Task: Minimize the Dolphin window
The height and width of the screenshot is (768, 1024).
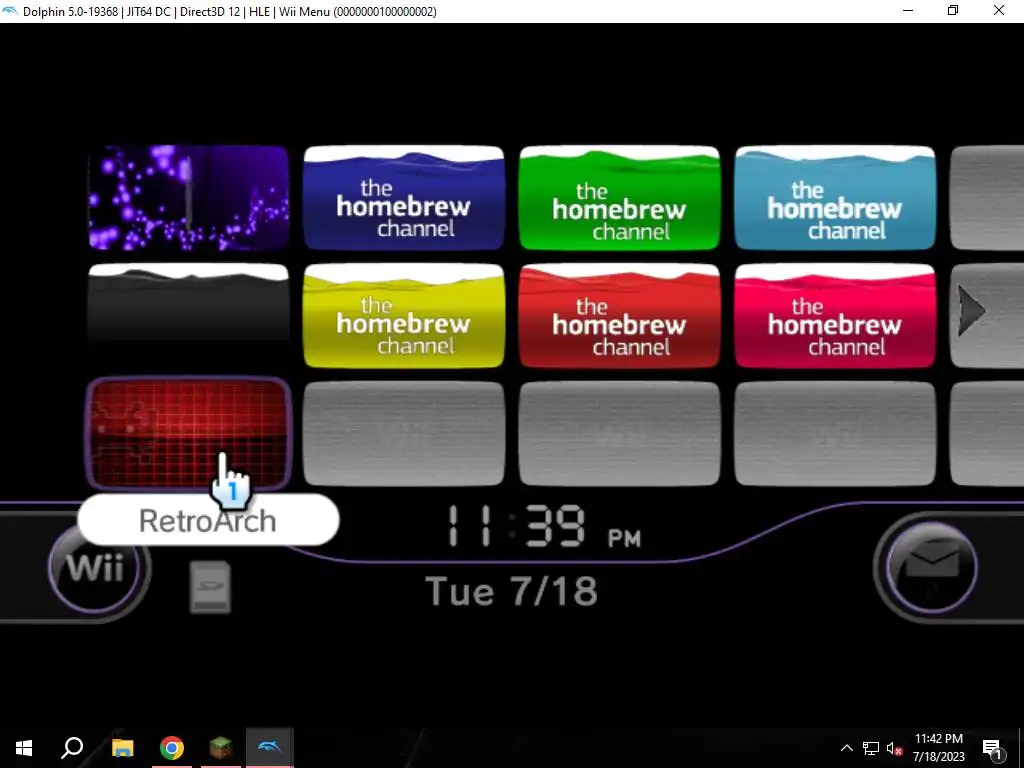Action: pos(908,10)
